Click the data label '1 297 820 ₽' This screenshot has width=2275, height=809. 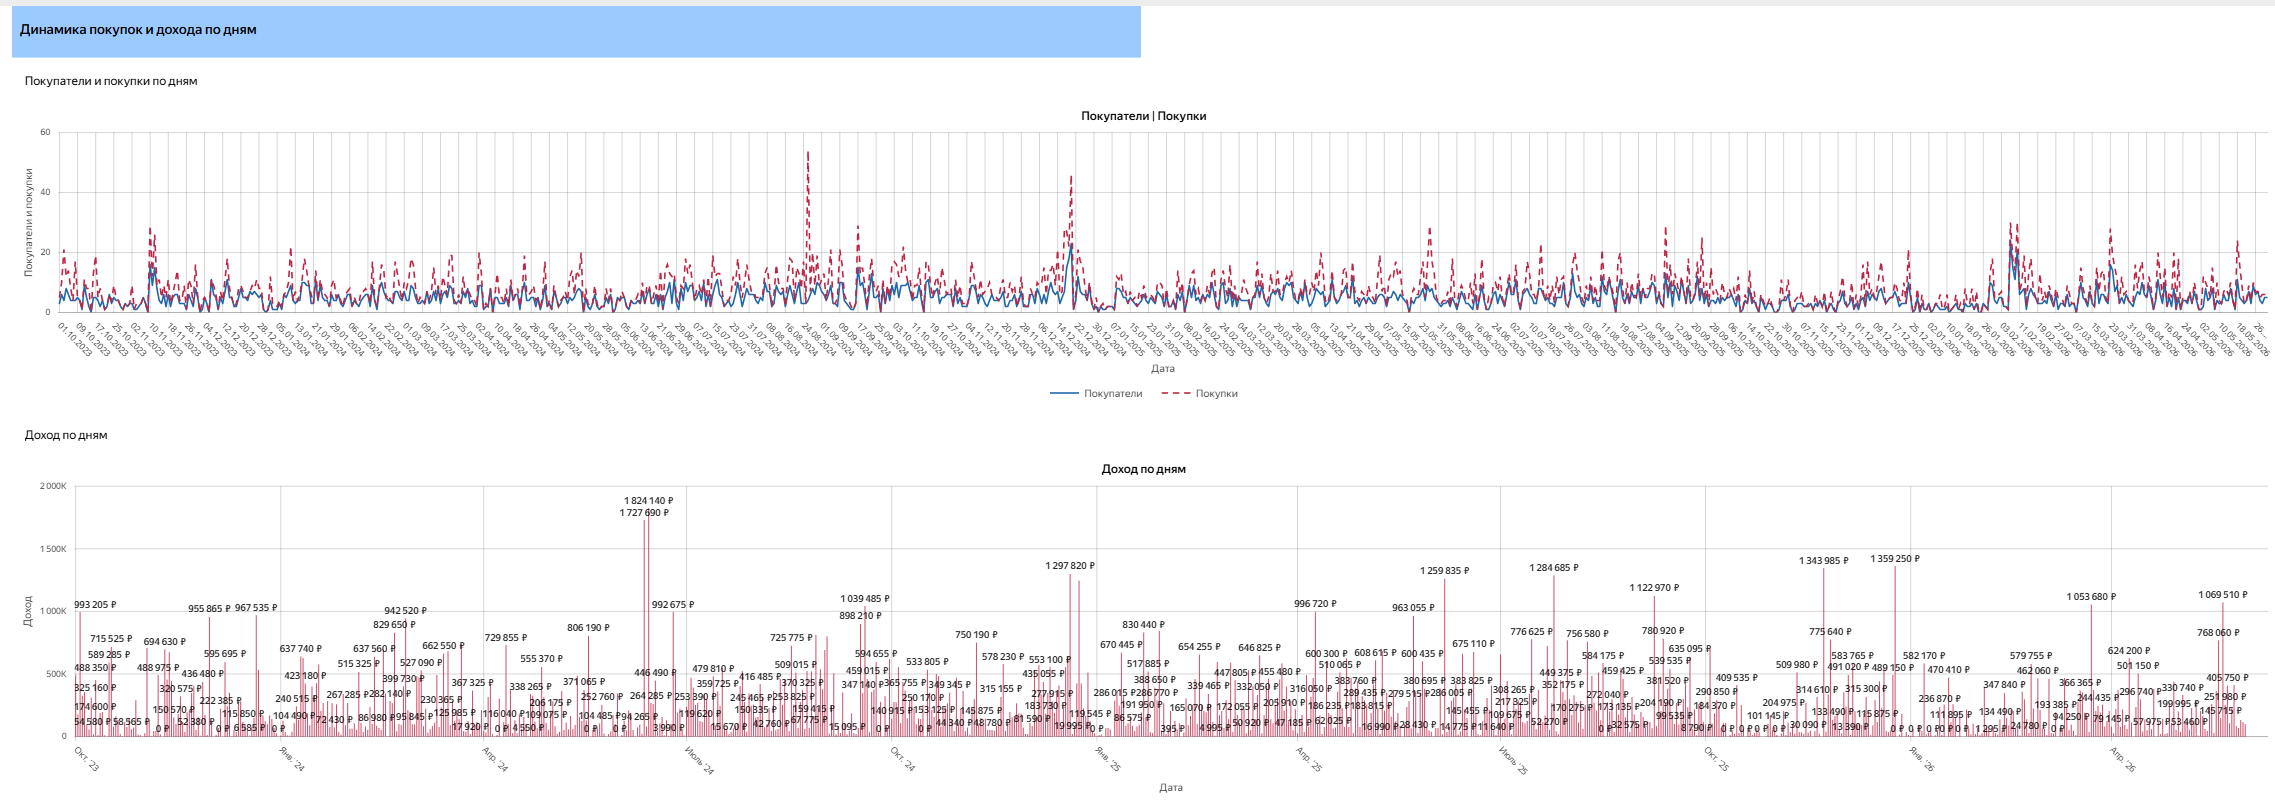[x=1070, y=566]
